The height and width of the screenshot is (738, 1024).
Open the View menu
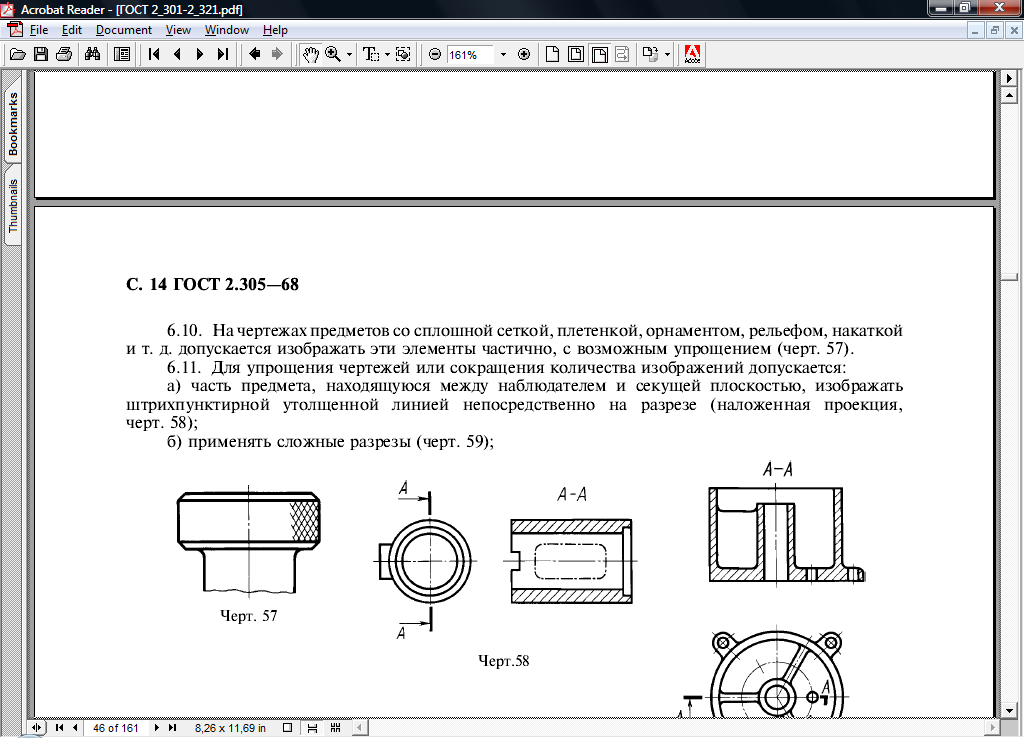(178, 30)
